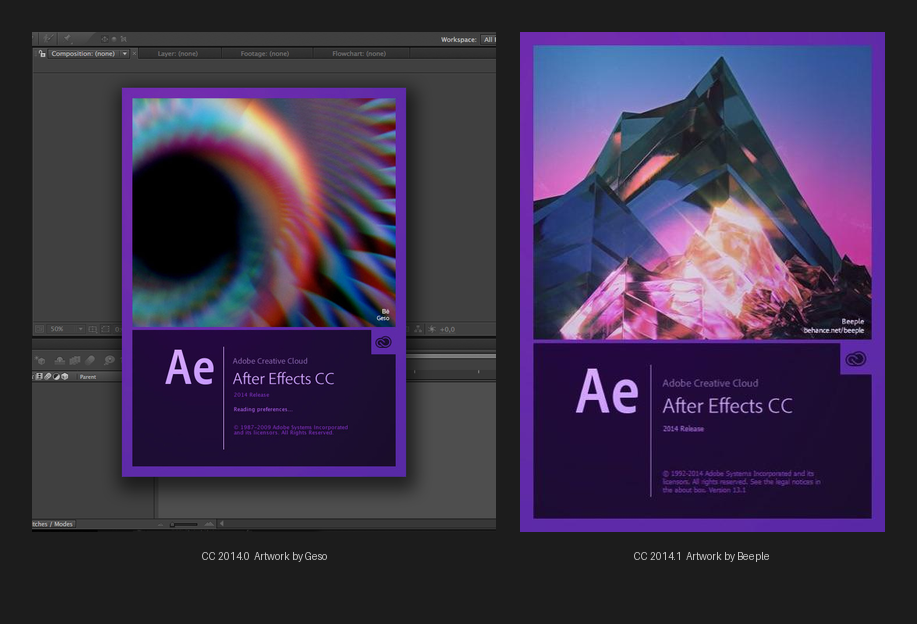
Task: Click the Reset Exposure icon near +0,0
Action: 432,329
